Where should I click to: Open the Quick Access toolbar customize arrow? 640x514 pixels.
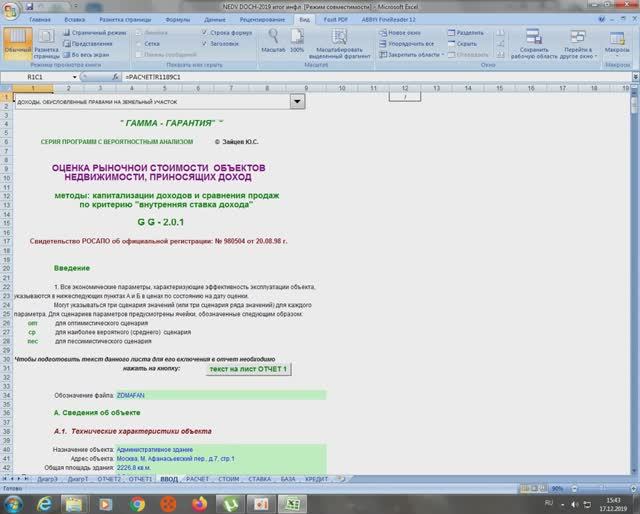[76, 7]
